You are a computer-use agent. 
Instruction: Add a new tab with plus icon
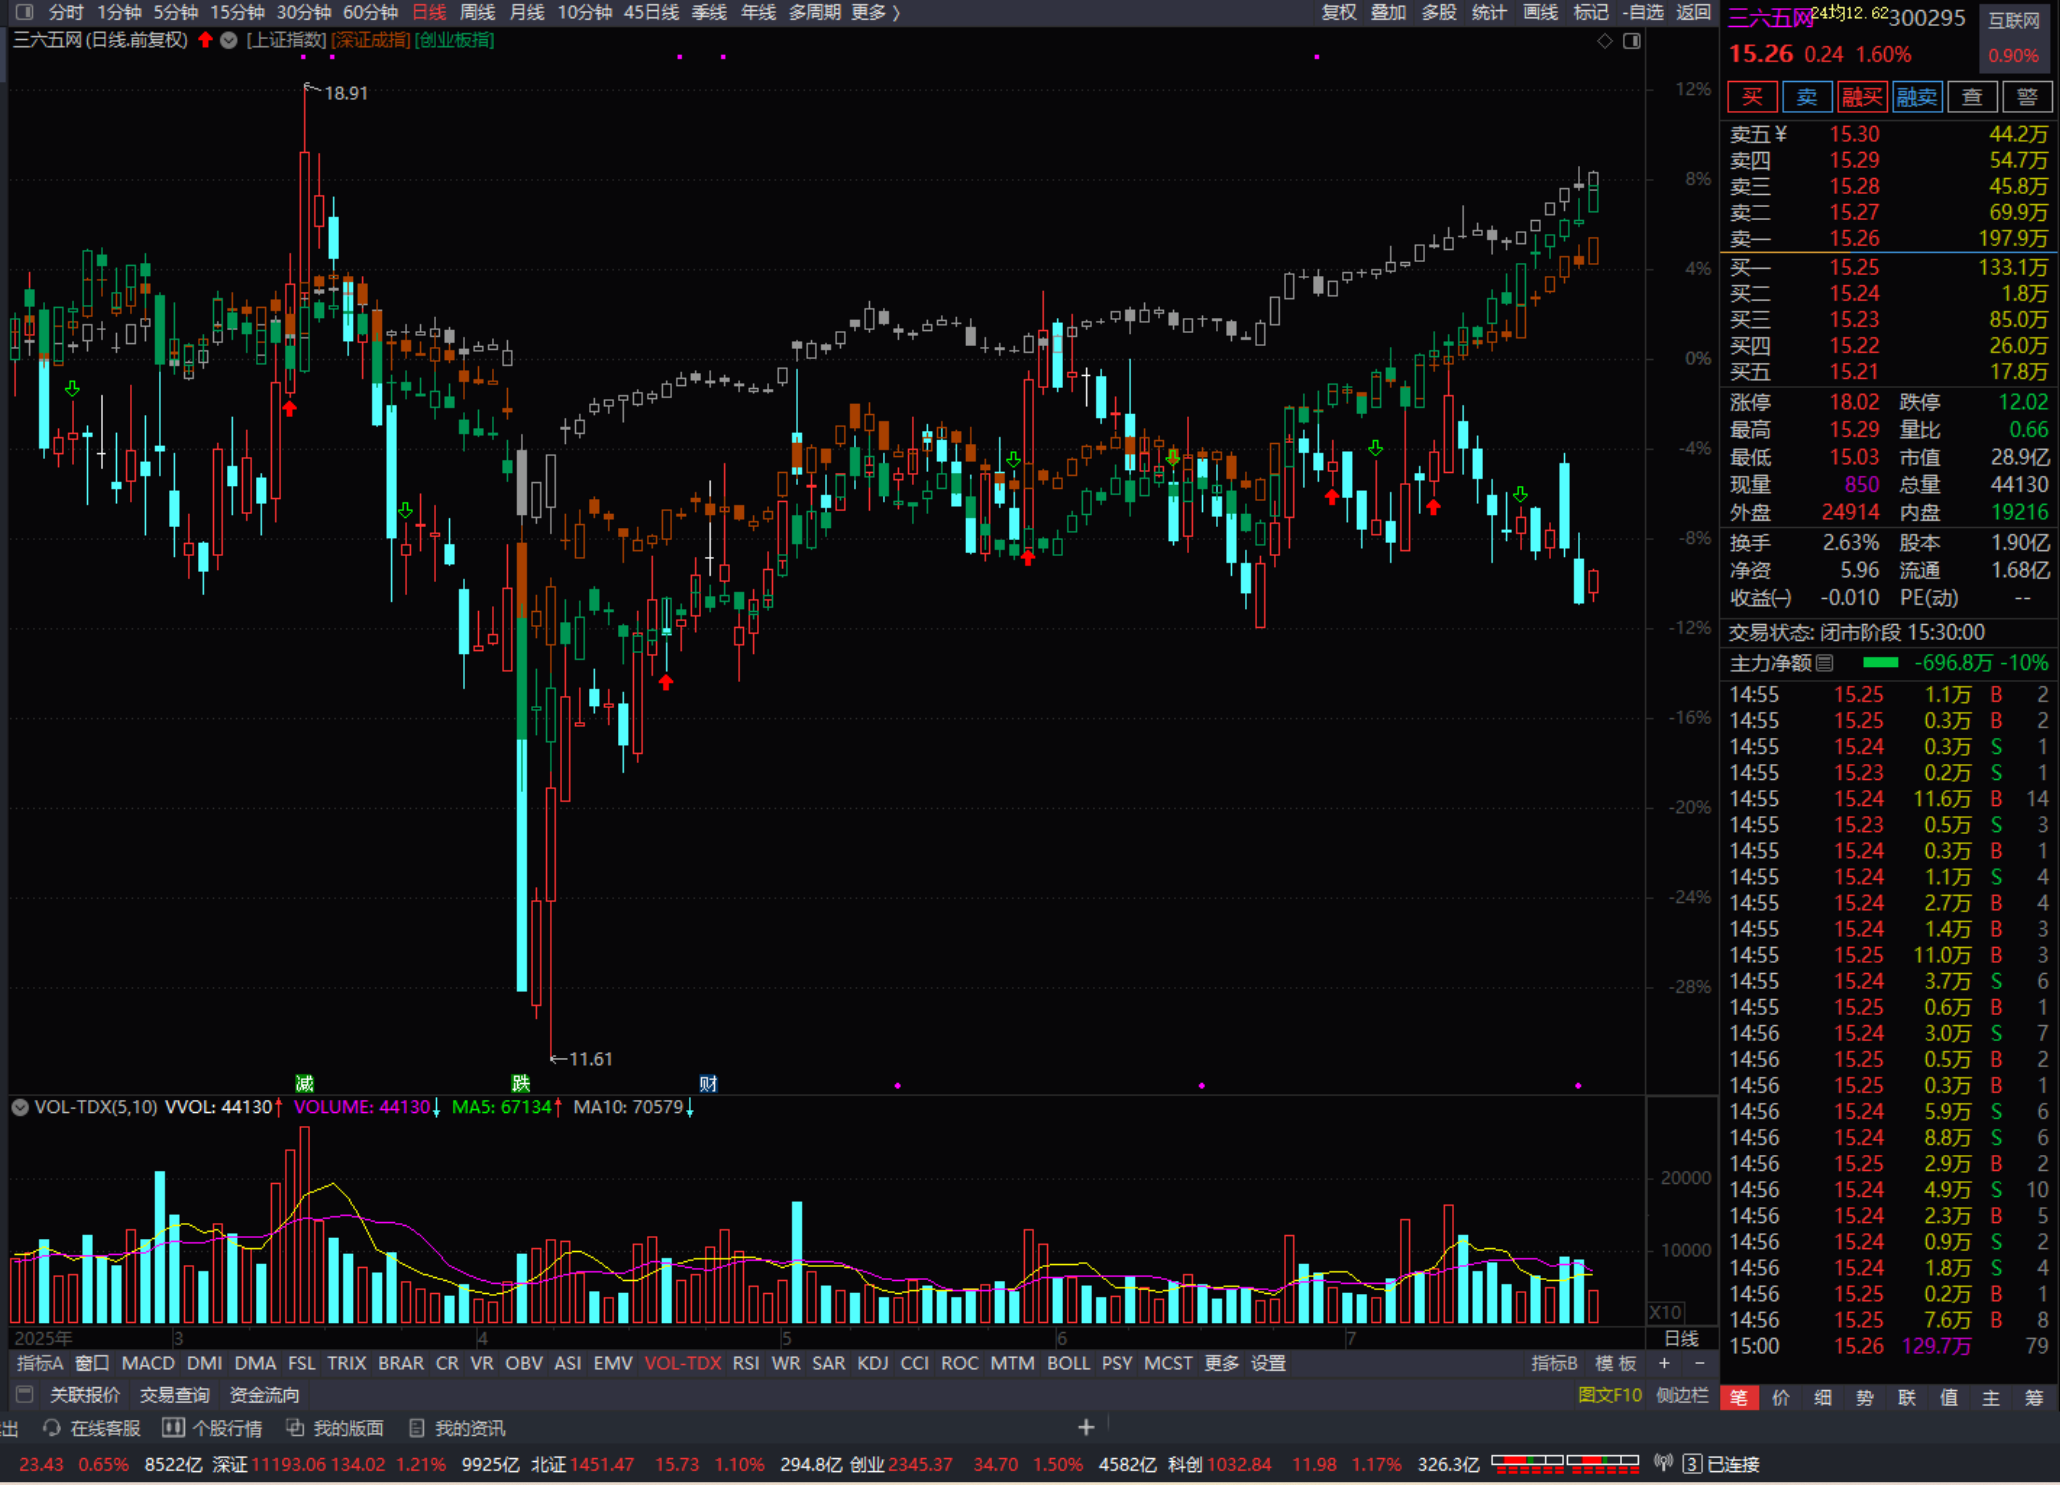[1086, 1428]
